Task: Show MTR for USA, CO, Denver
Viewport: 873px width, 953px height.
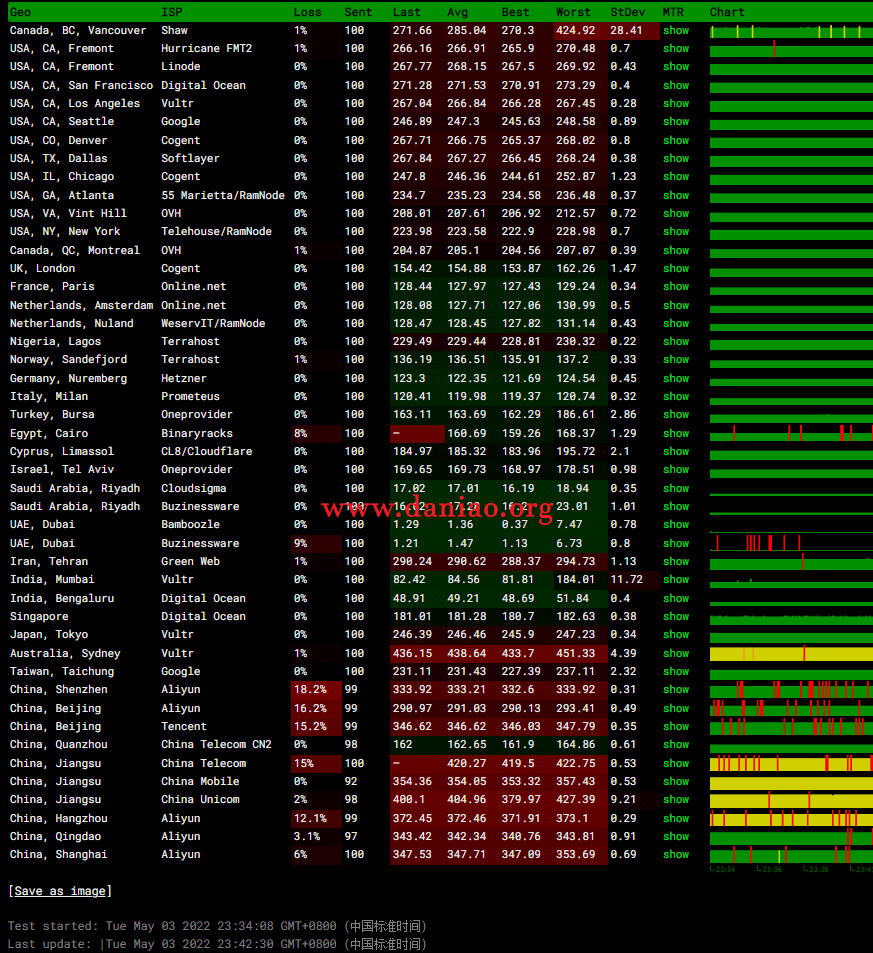Action: coord(676,140)
